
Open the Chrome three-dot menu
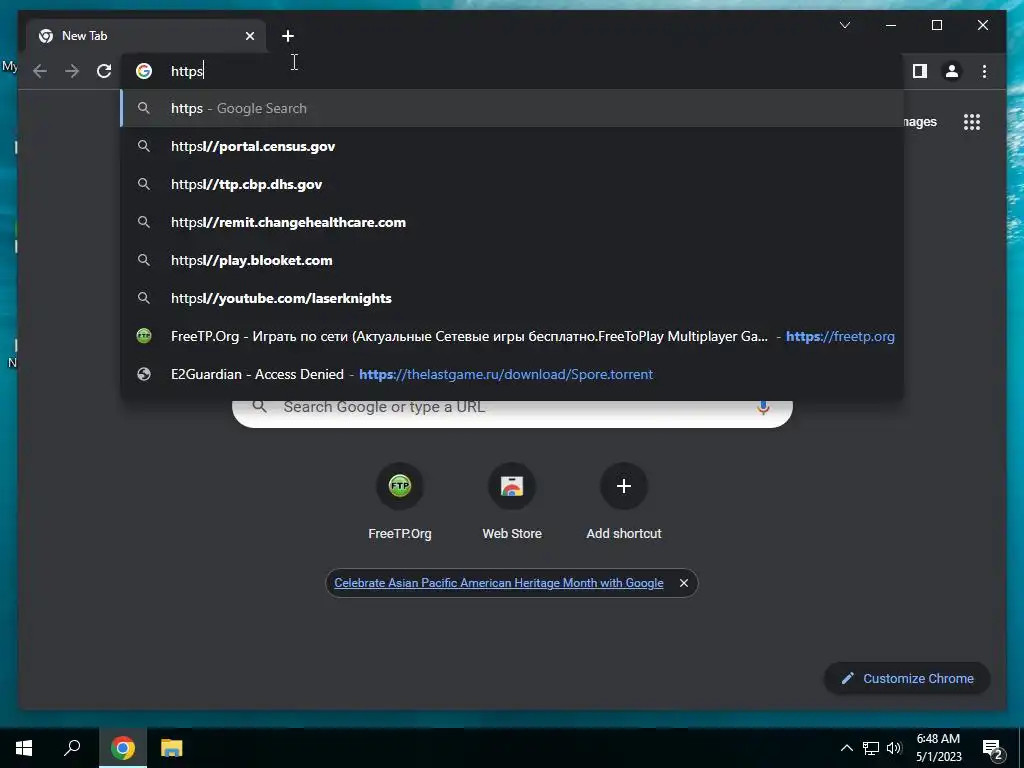tap(984, 71)
